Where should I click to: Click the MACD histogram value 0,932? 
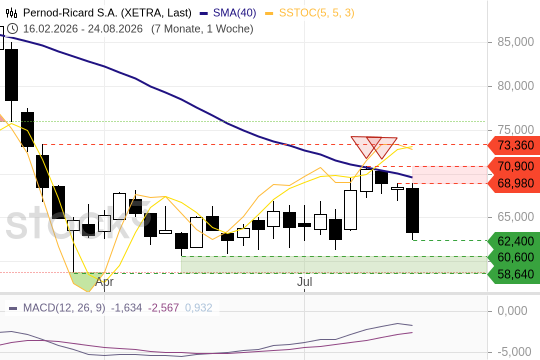(x=199, y=308)
